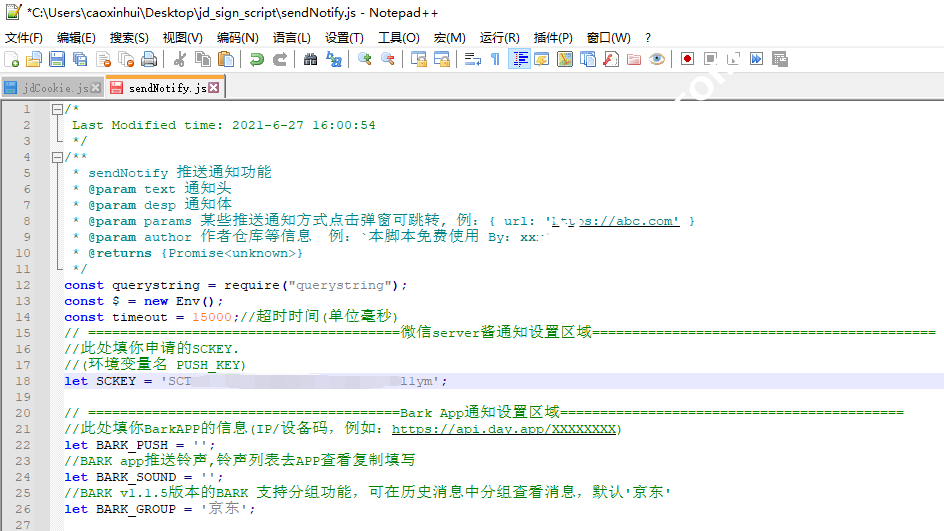Viewport: 944px width, 531px height.
Task: Open Folder as Workspace icon
Action: pos(634,59)
